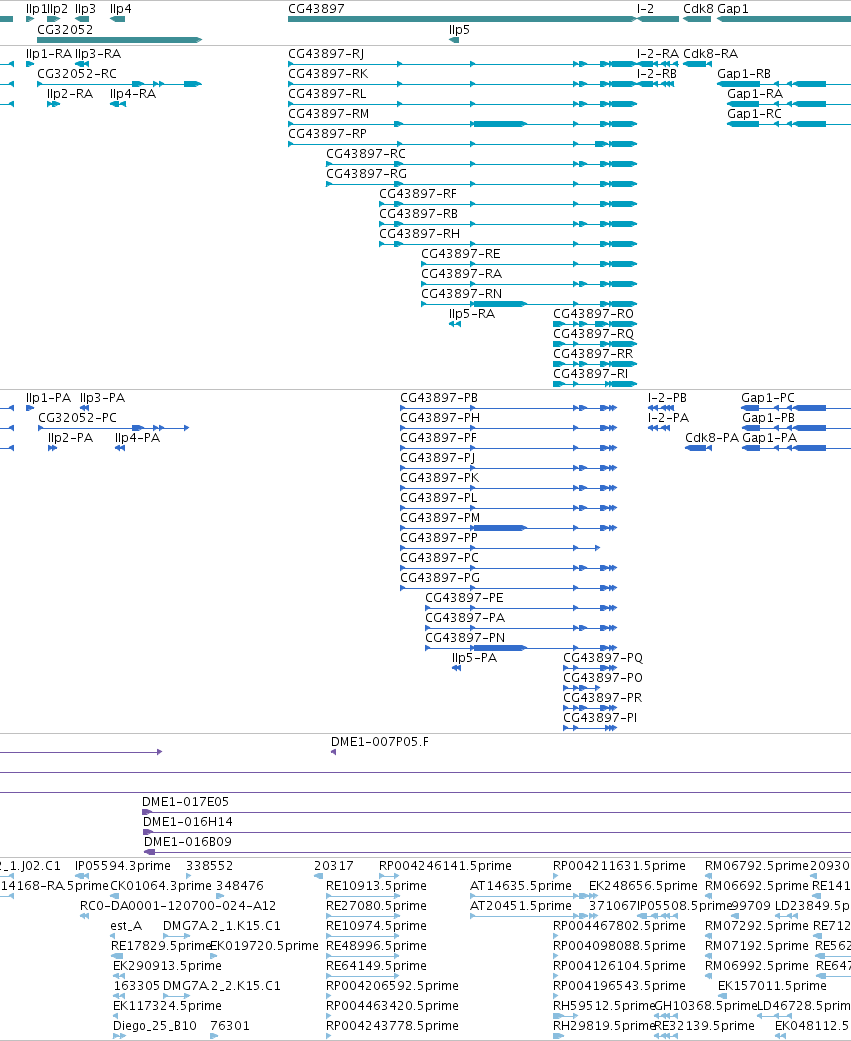Click the CG43897-RG transcript label

tap(366, 173)
